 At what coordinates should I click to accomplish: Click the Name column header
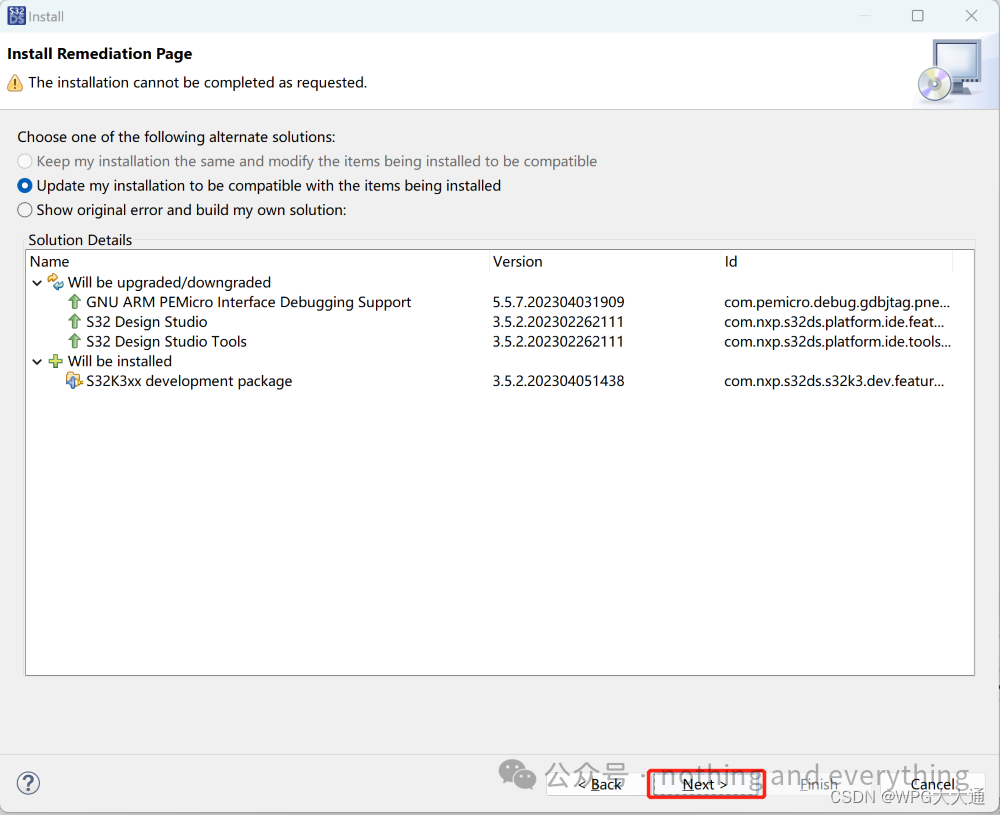(258, 261)
